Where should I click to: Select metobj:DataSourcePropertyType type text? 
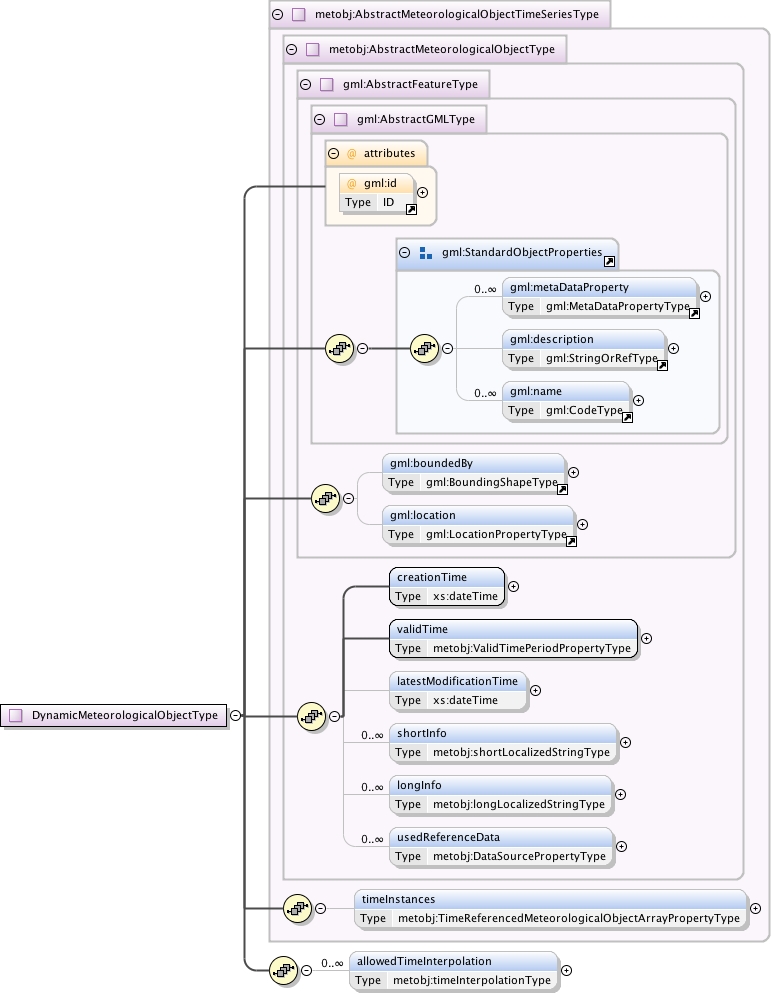pyautogui.click(x=519, y=856)
